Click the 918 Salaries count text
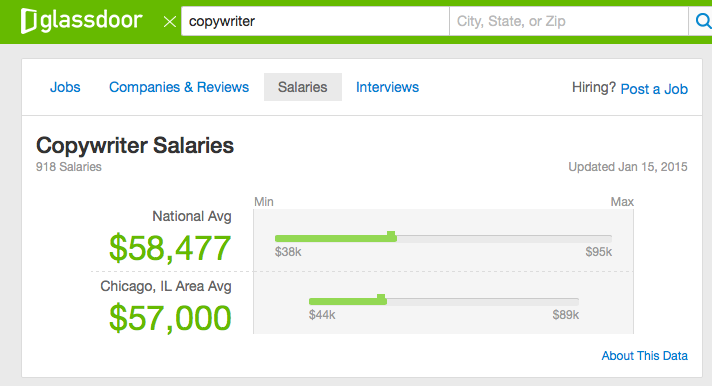Viewport: 712px width, 386px height. pyautogui.click(x=69, y=167)
